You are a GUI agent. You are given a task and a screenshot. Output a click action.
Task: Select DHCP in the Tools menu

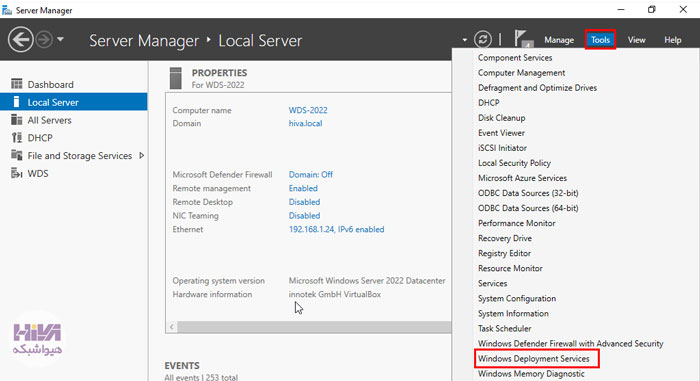pos(488,103)
